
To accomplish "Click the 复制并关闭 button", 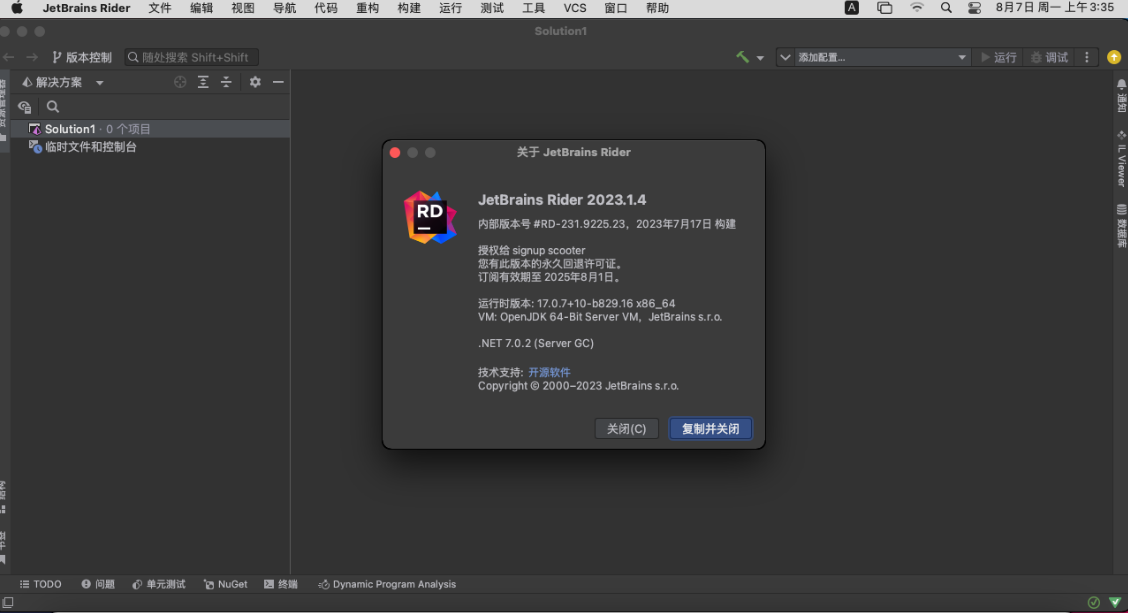I will [x=710, y=429].
